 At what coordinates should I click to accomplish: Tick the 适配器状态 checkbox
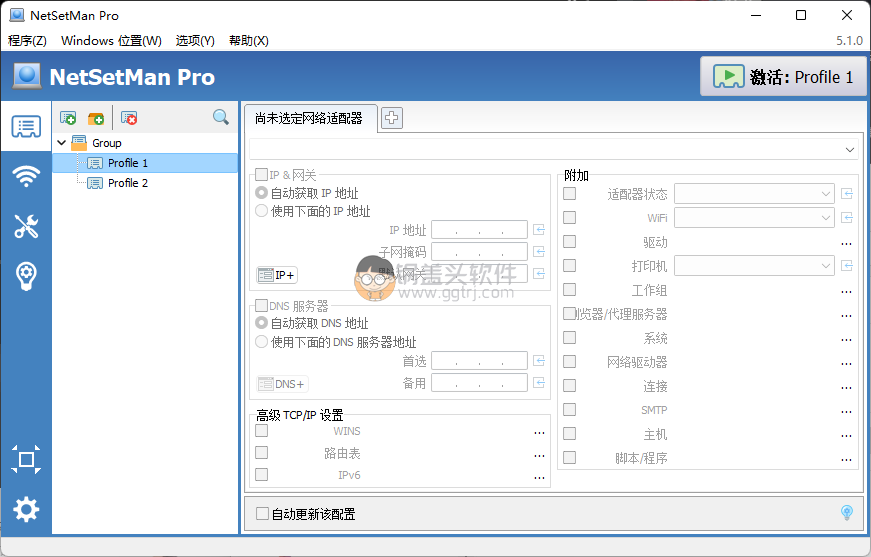pyautogui.click(x=569, y=193)
